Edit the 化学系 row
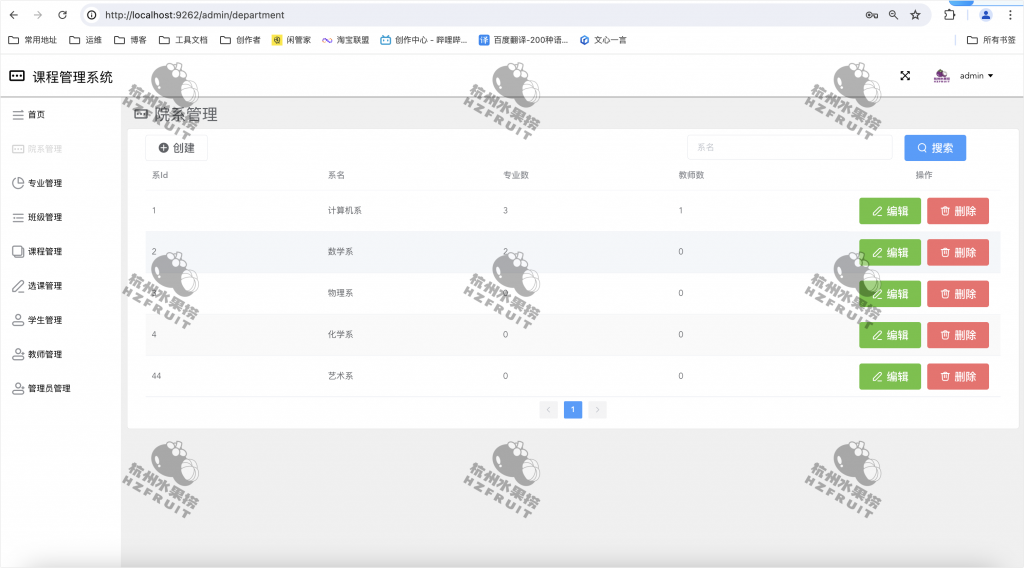The image size is (1024, 568). coord(889,335)
